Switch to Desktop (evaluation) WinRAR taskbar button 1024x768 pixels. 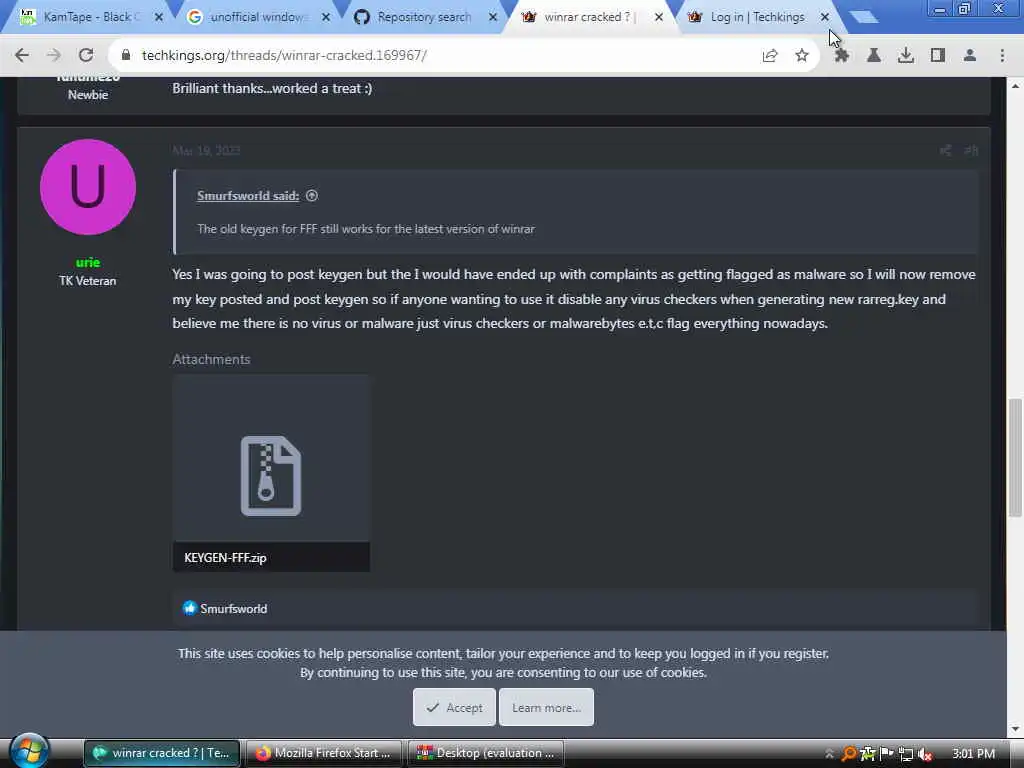pyautogui.click(x=486, y=753)
